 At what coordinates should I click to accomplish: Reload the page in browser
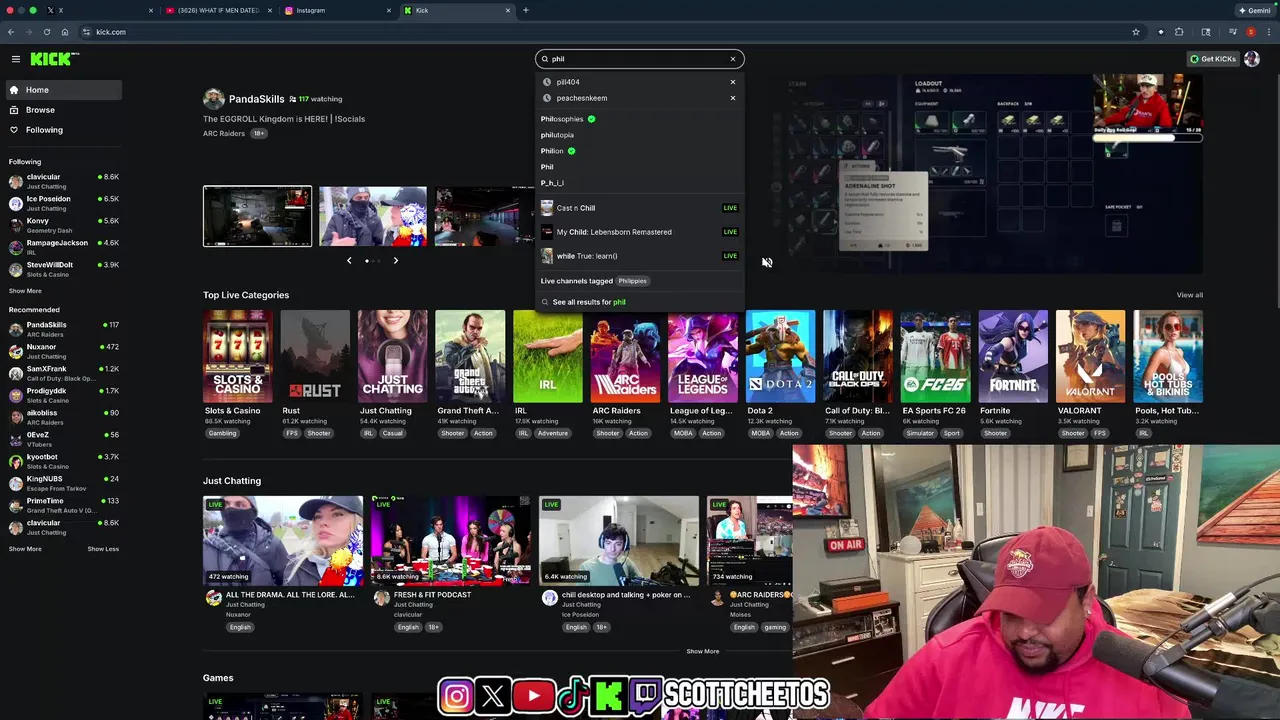pos(46,32)
